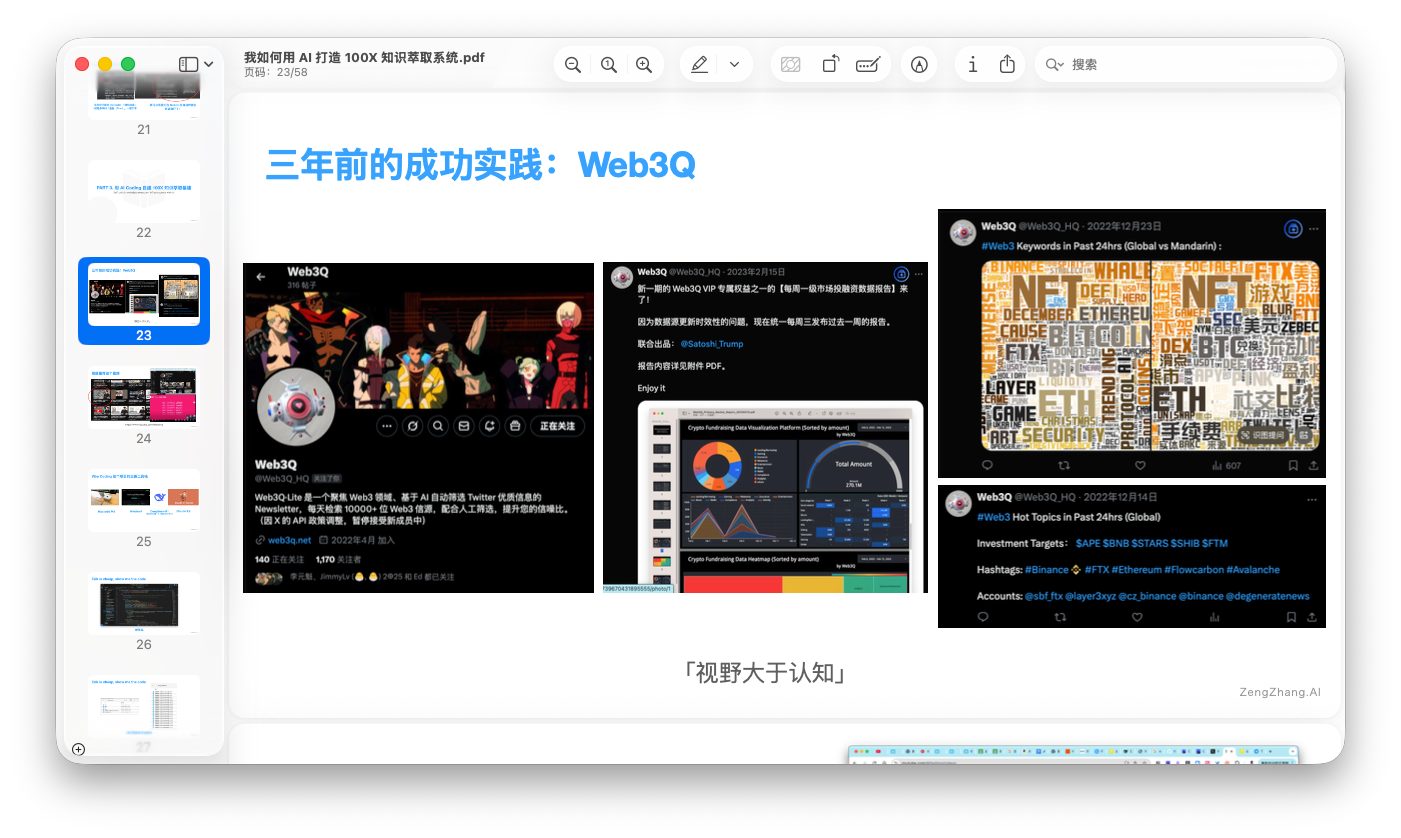The image size is (1401, 838).
Task: Click the fundraising dashboard image in the tweet
Action: point(780,496)
